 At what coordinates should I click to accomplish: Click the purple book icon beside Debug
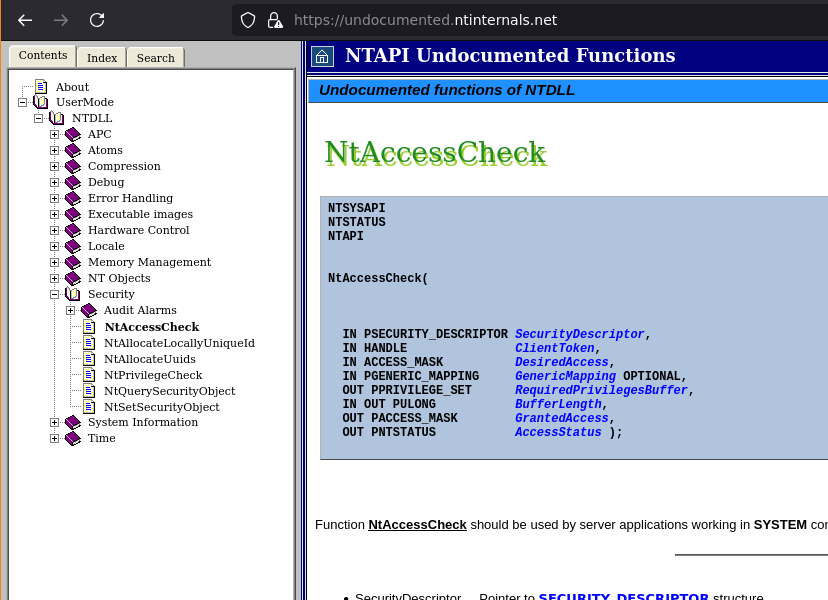pos(72,183)
